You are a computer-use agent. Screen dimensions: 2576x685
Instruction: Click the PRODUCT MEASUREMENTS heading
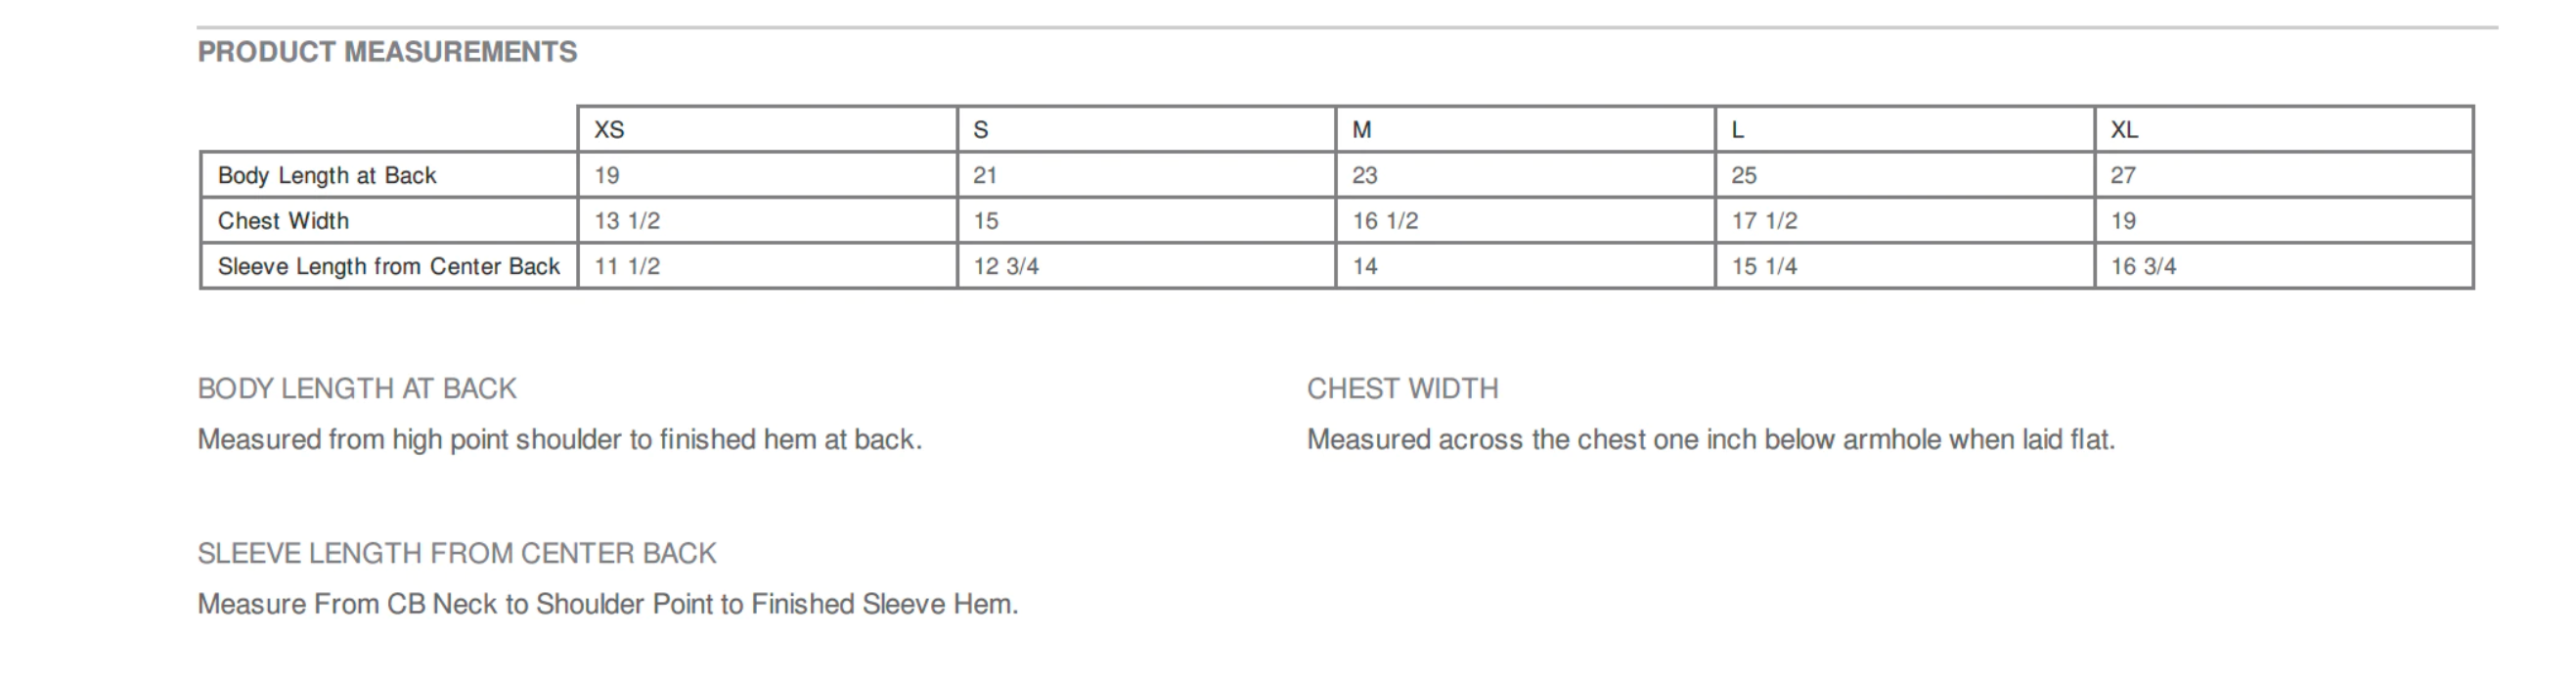387,52
